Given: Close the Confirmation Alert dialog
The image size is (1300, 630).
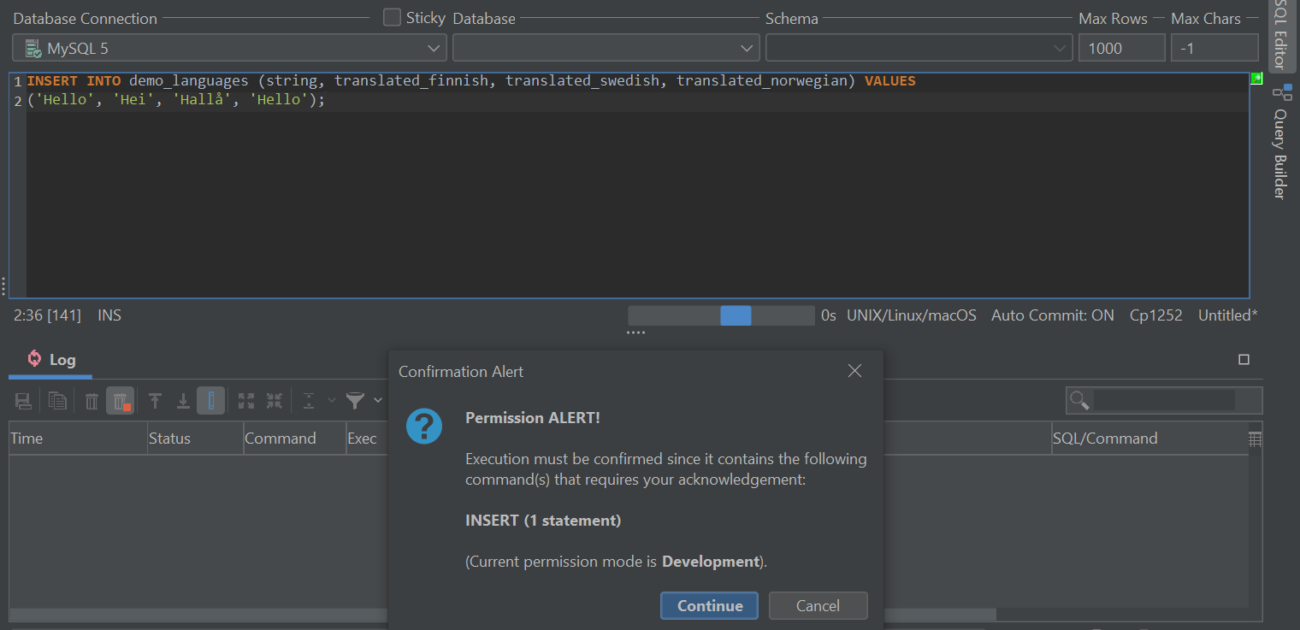Looking at the screenshot, I should tap(854, 371).
